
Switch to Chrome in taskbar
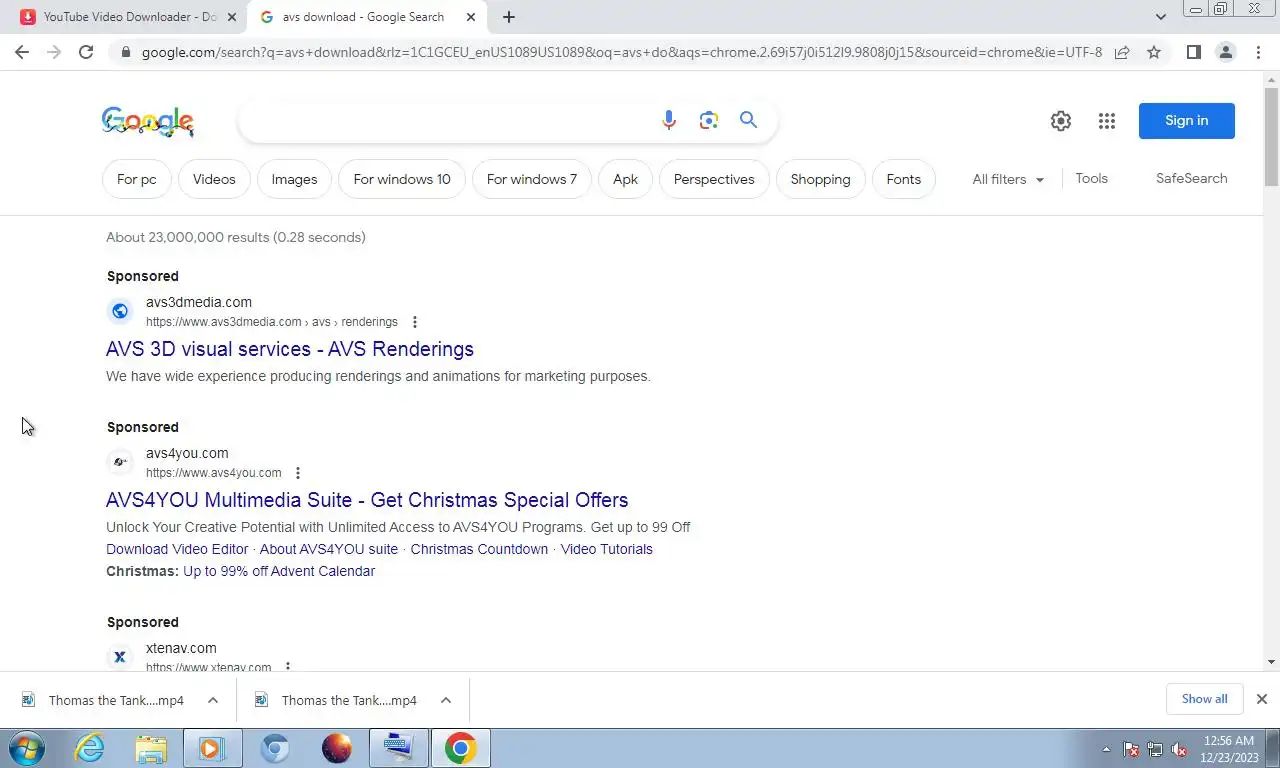coord(460,748)
